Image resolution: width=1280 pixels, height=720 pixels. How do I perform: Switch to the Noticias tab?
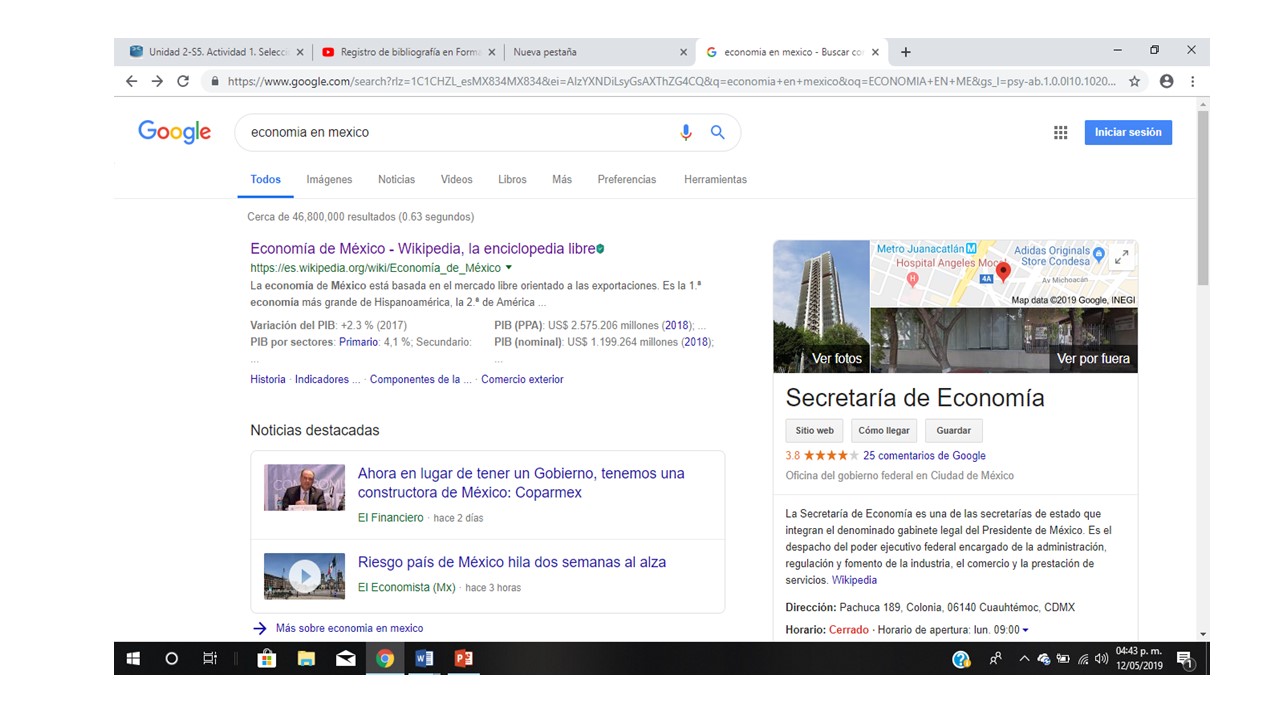(x=396, y=180)
